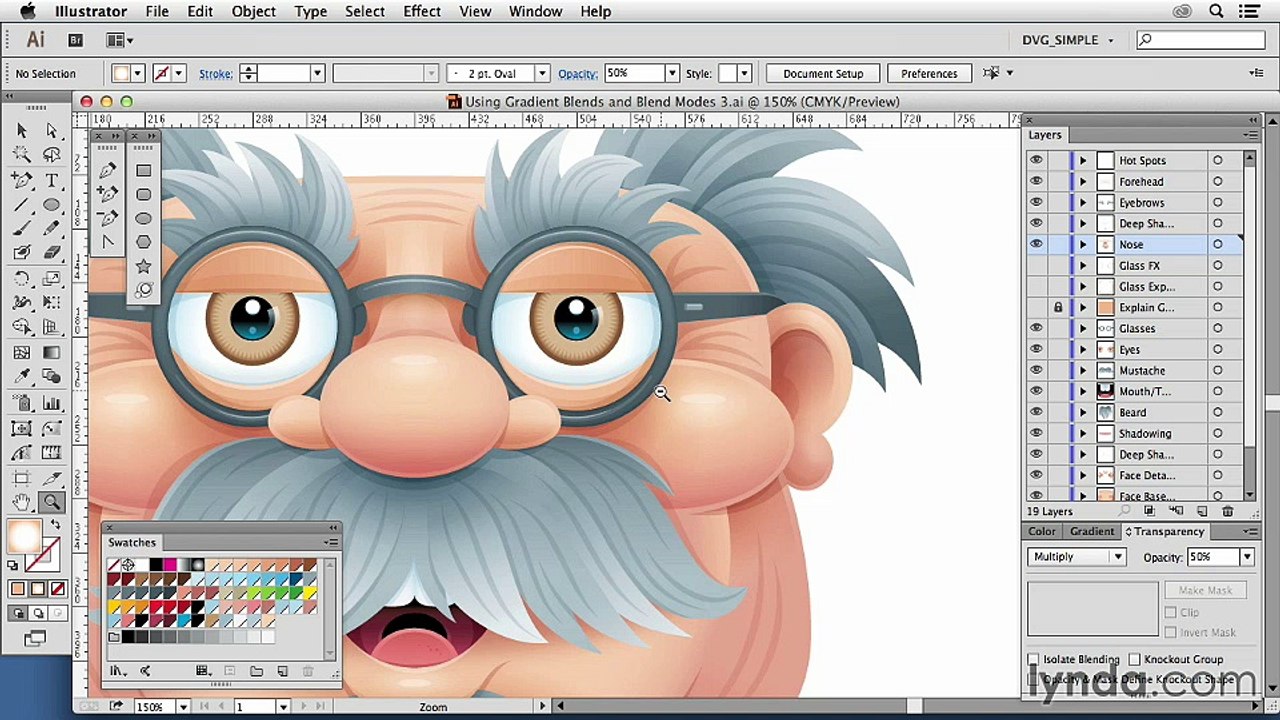This screenshot has width=1280, height=720.
Task: Click the Preferences button
Action: tap(929, 73)
